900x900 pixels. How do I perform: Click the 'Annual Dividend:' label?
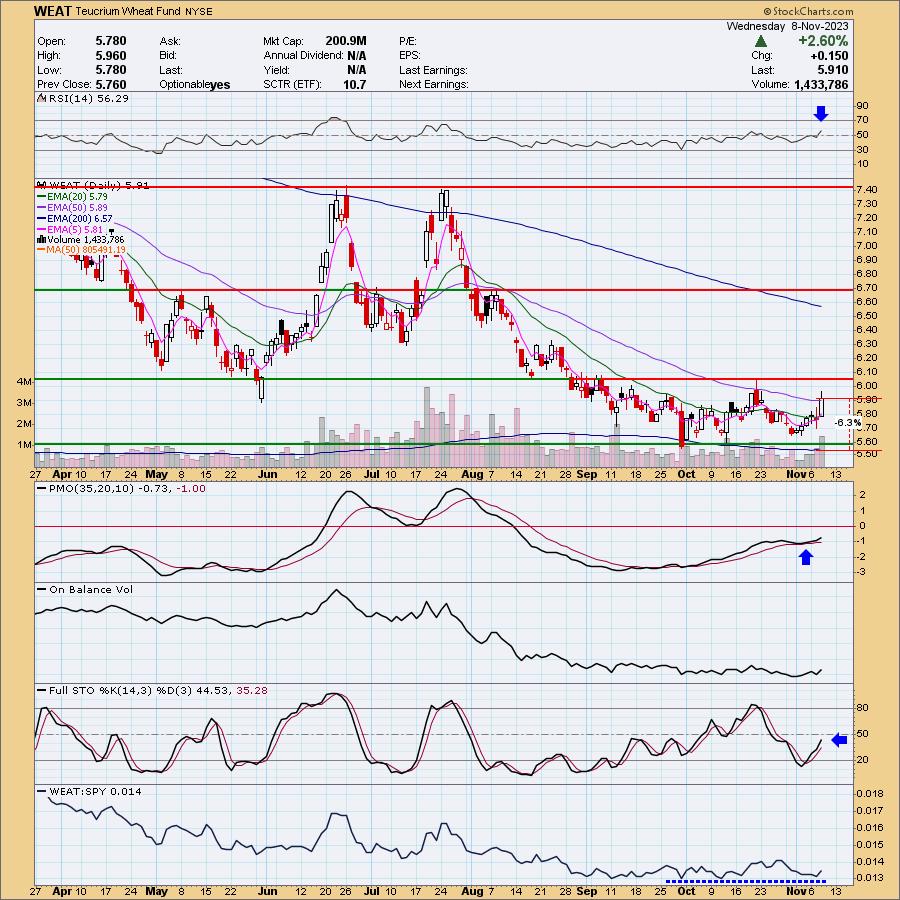click(x=303, y=56)
